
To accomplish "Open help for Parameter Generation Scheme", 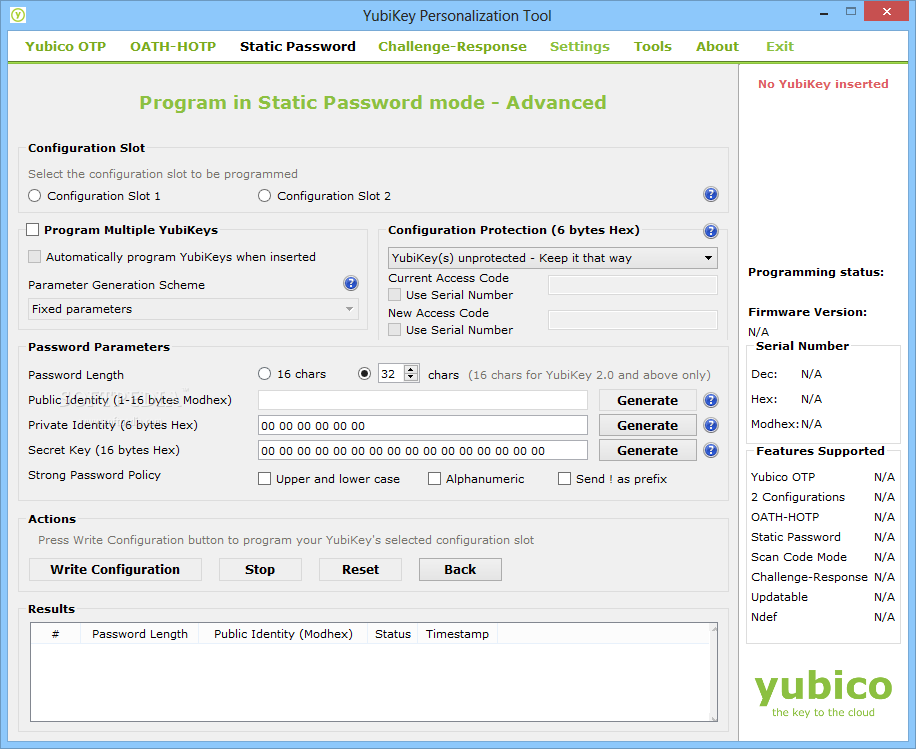I will click(351, 283).
